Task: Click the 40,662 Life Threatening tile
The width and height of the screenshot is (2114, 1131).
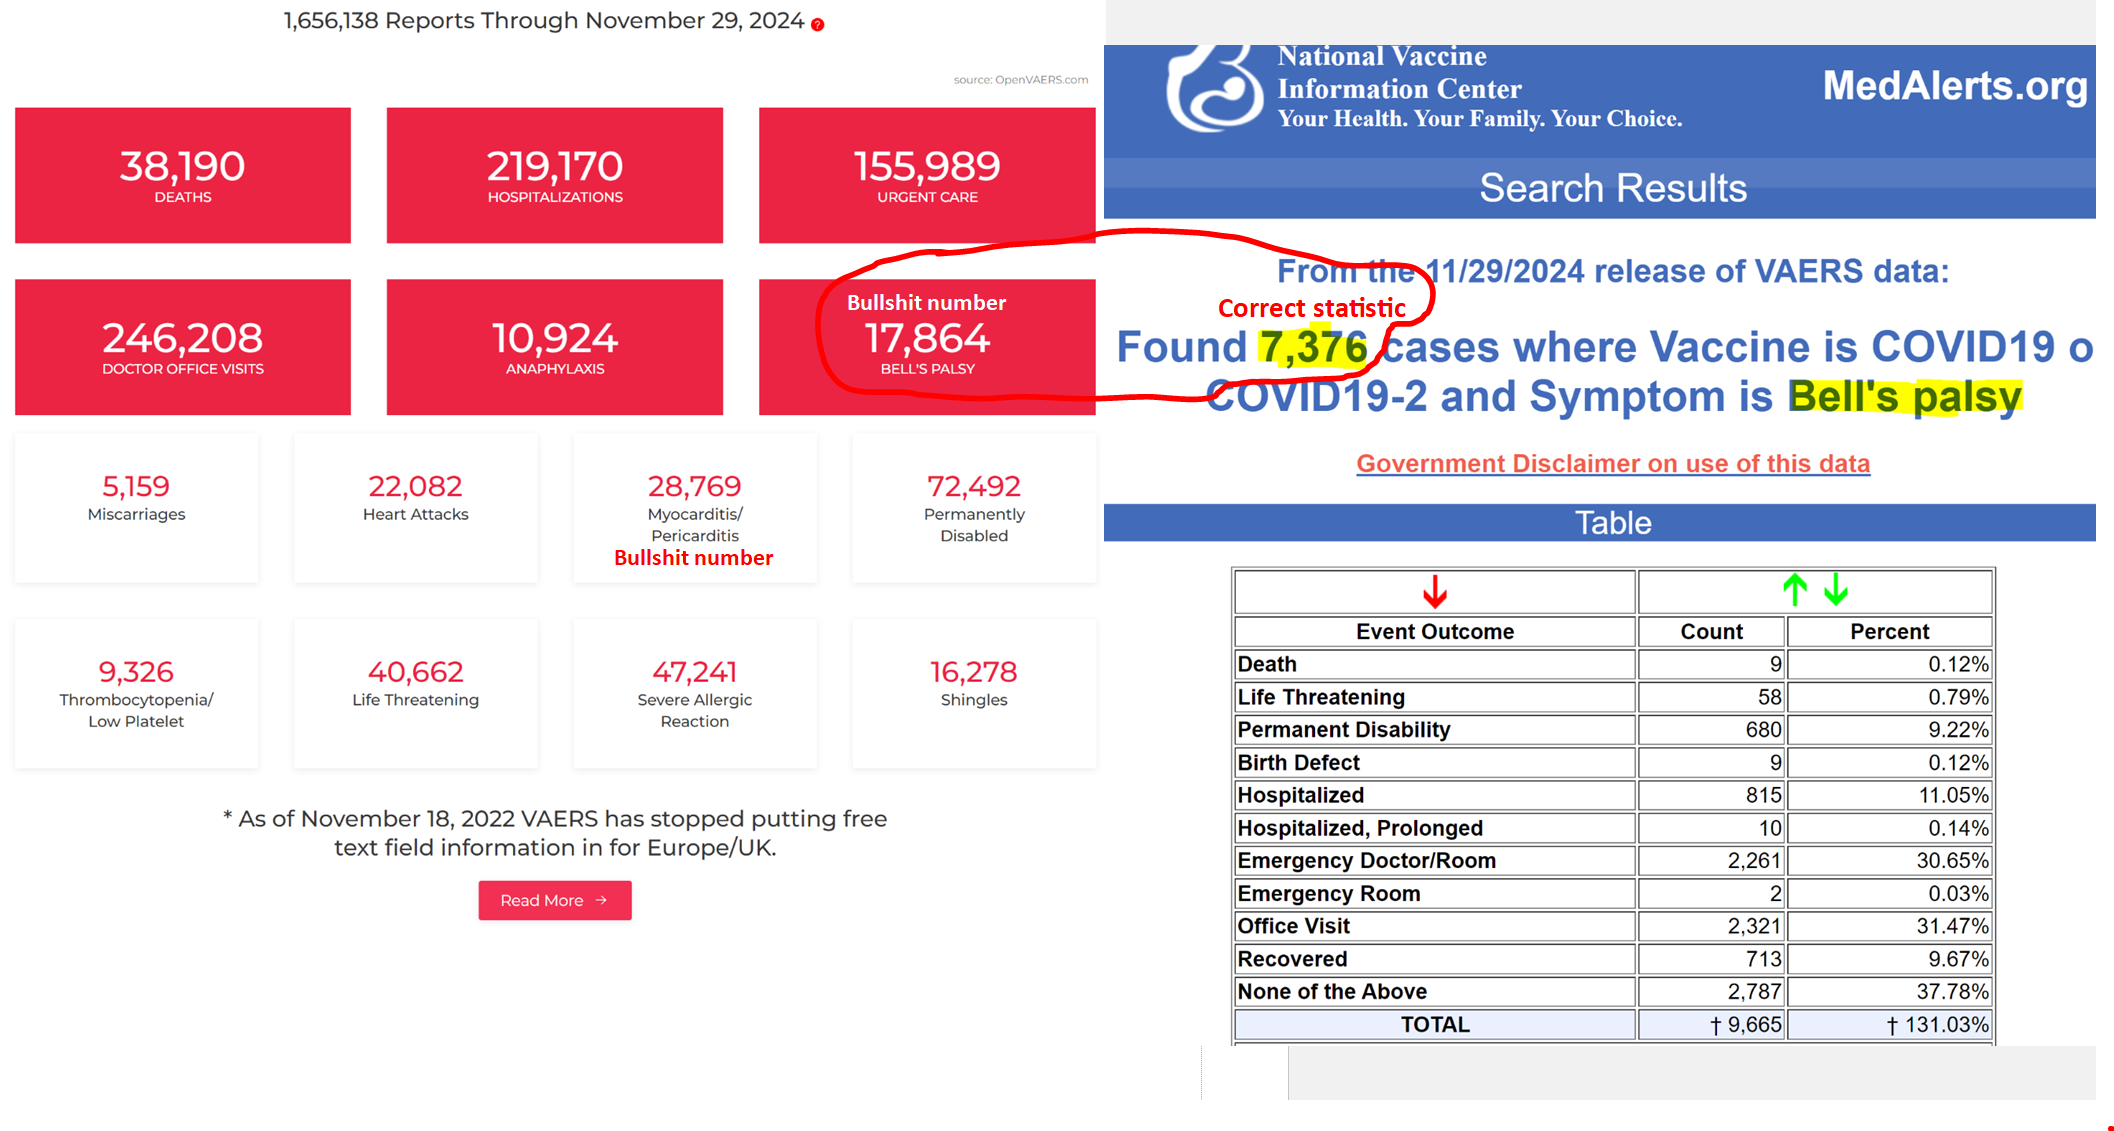Action: pyautogui.click(x=416, y=694)
